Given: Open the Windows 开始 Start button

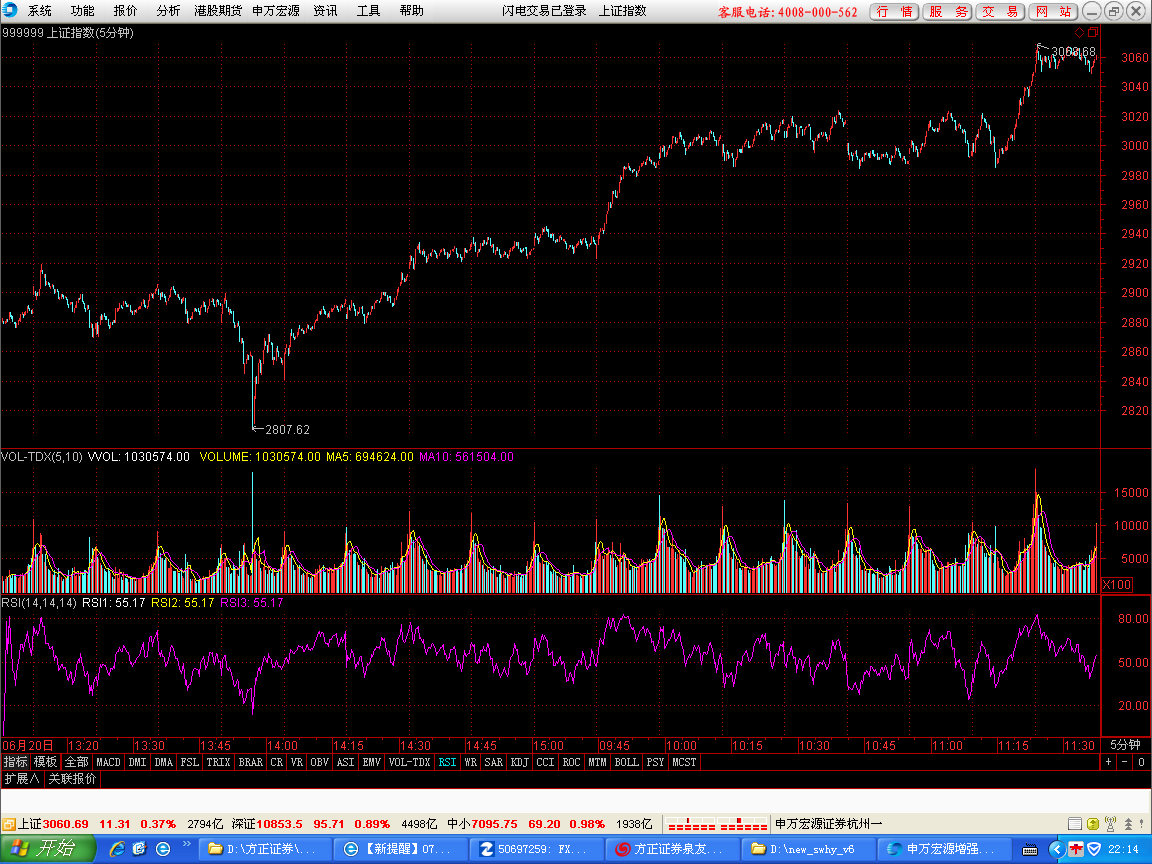Looking at the screenshot, I should tap(47, 849).
